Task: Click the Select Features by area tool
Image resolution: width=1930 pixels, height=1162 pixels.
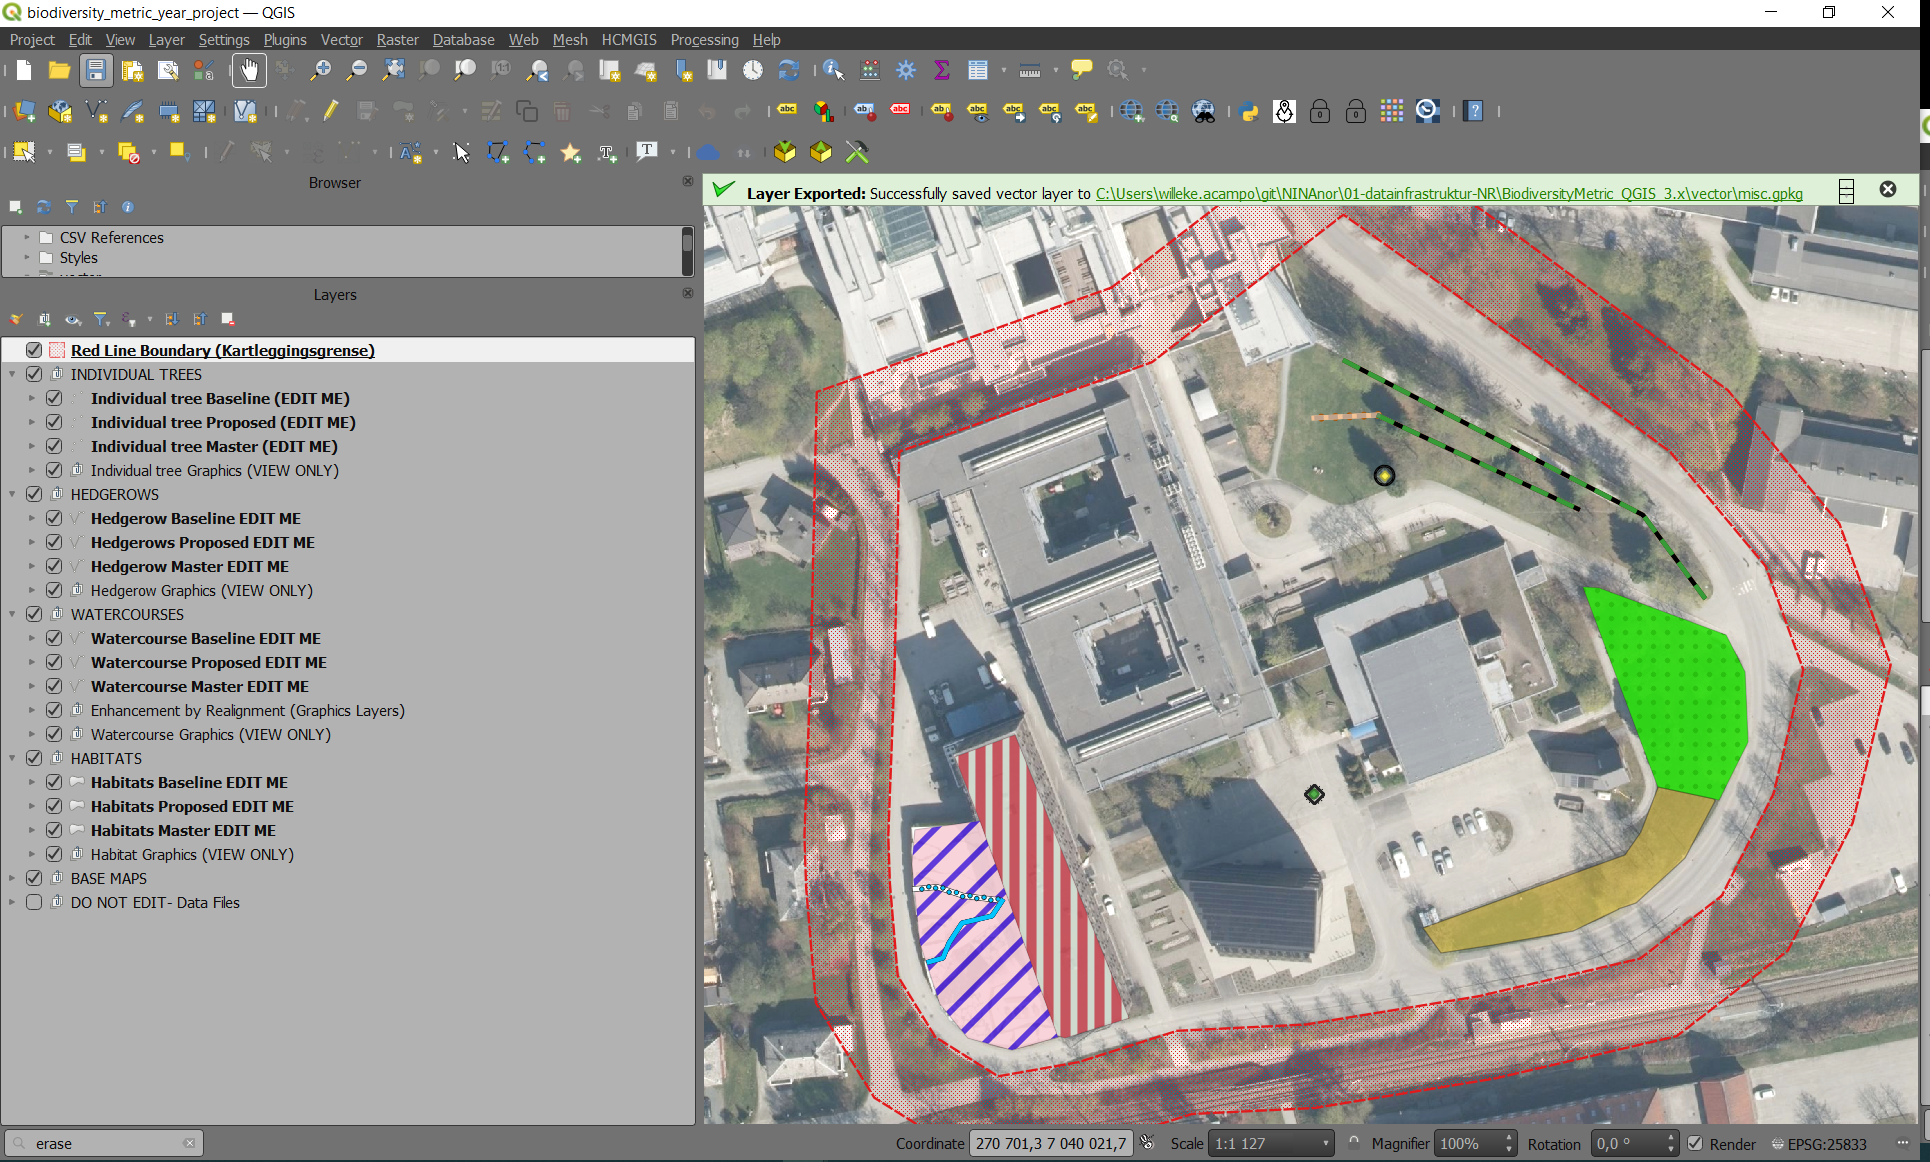Action: pyautogui.click(x=24, y=152)
